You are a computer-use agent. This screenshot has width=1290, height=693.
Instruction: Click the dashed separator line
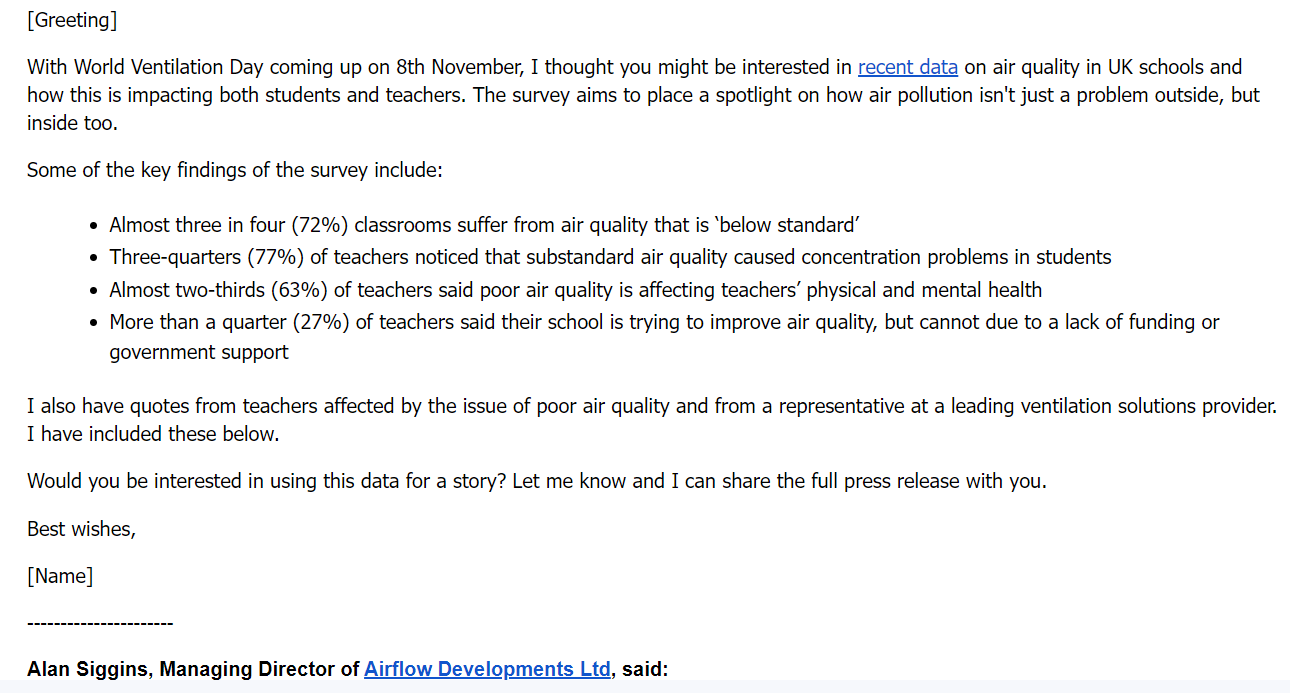(100, 623)
